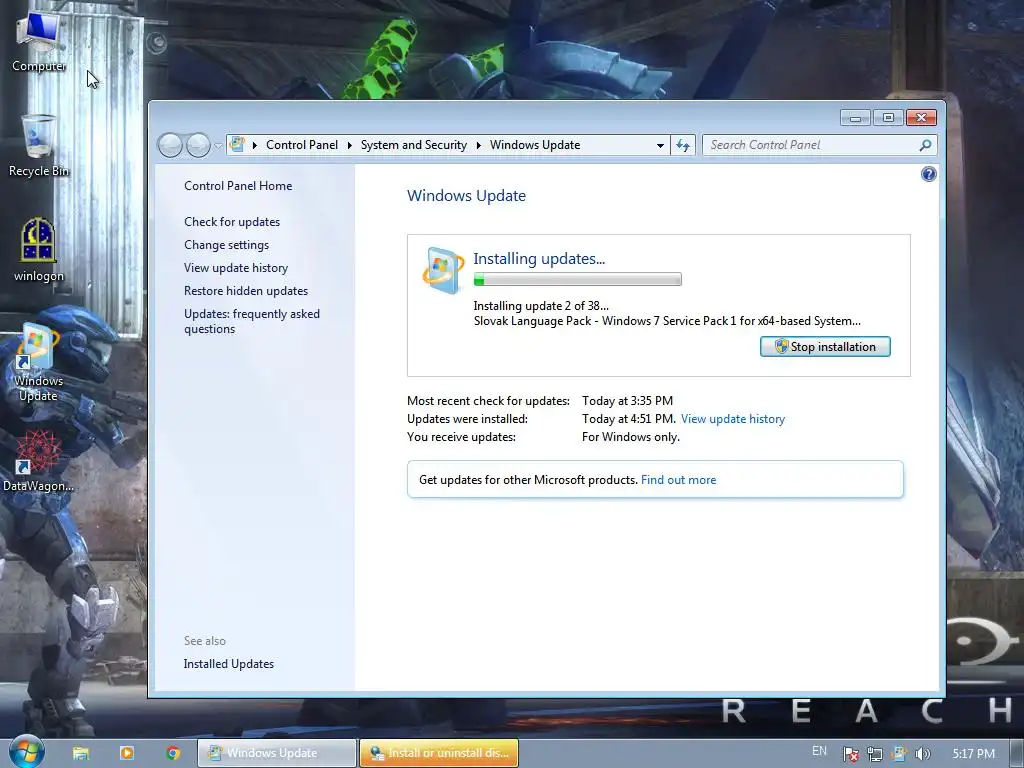Select the DataWagon desktop shortcut
The image size is (1024, 768).
38,460
